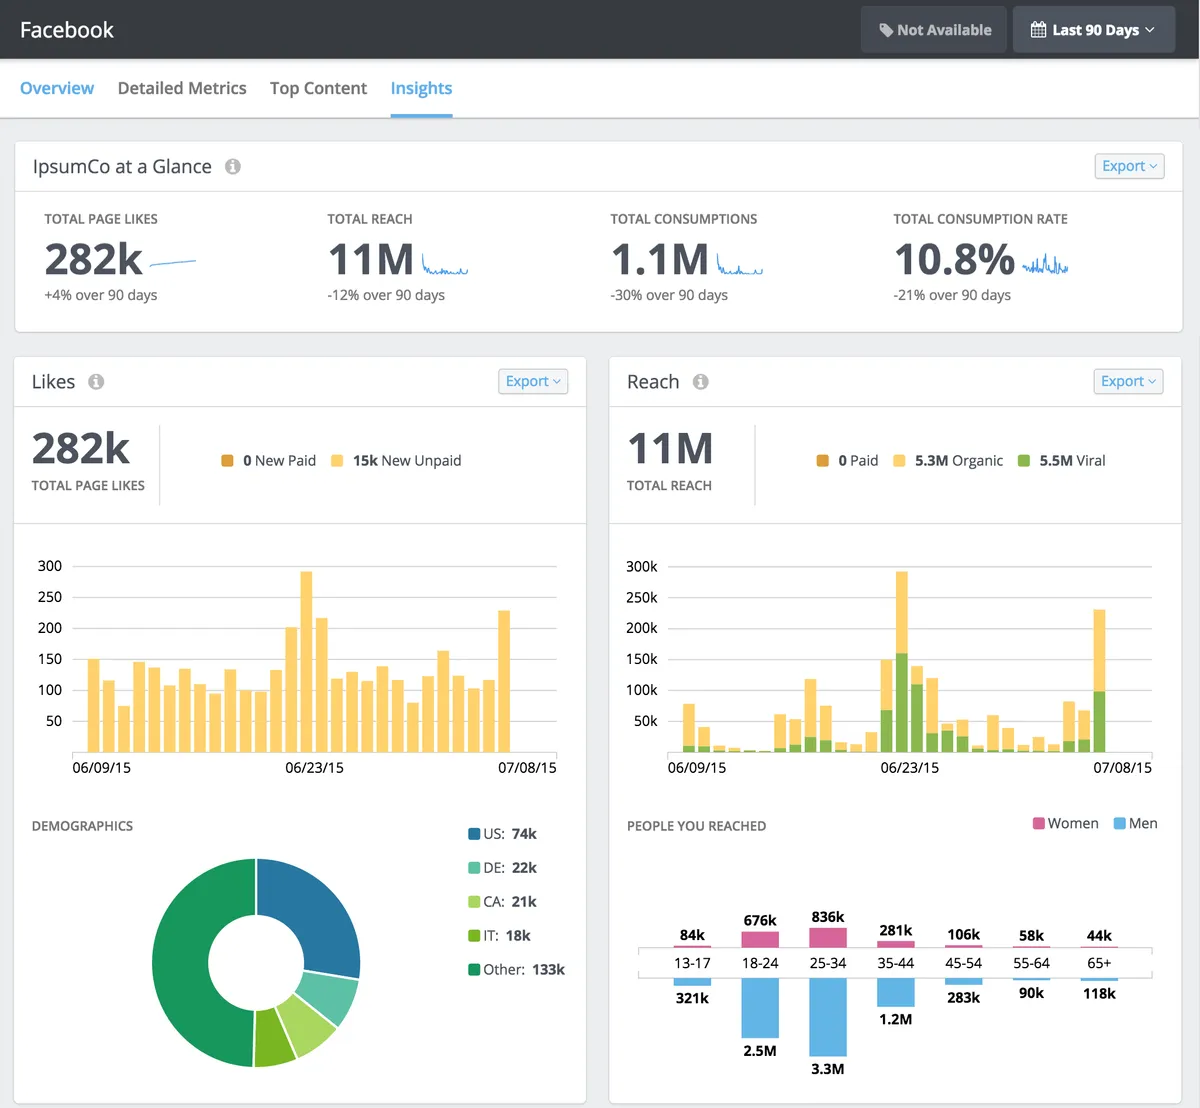Viewport: 1200px width, 1108px height.
Task: Click the info icon next to Reach
Action: pyautogui.click(x=701, y=382)
